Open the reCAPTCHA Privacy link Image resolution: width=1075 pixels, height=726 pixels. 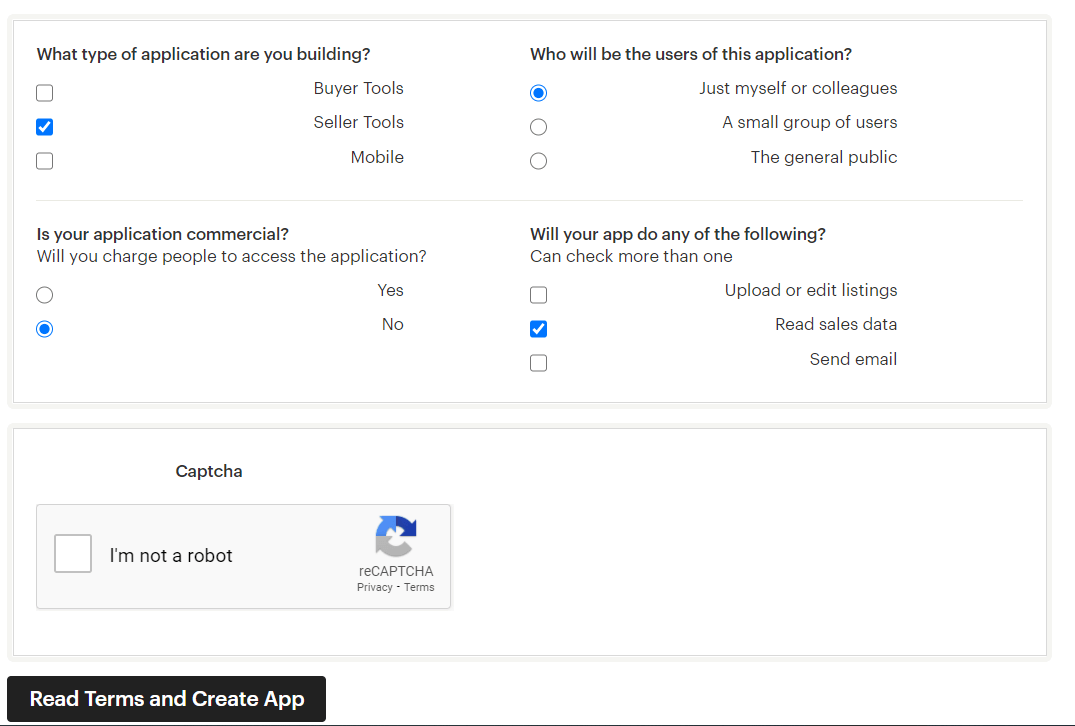click(x=374, y=587)
